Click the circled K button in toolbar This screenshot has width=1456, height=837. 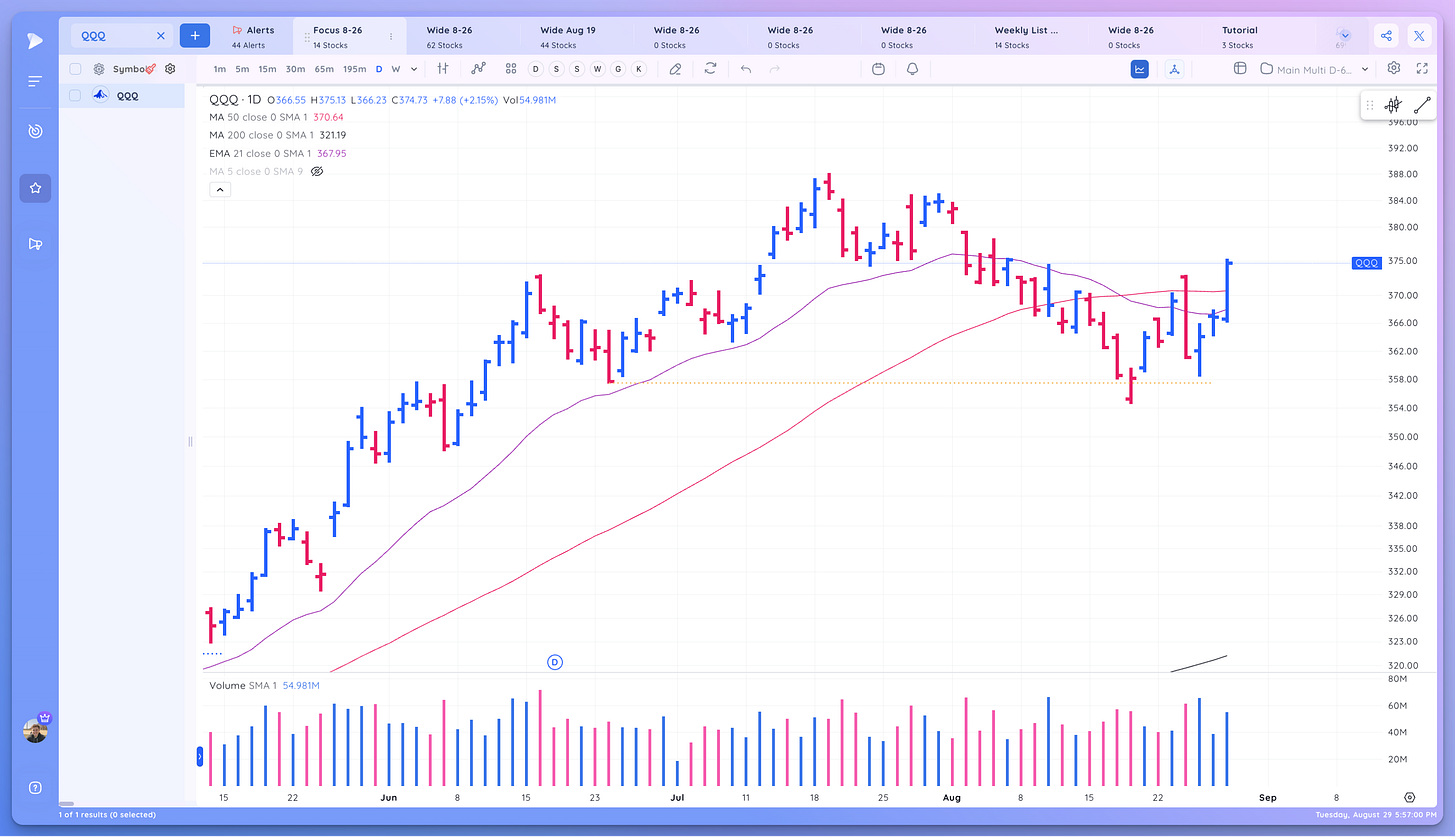[x=639, y=69]
